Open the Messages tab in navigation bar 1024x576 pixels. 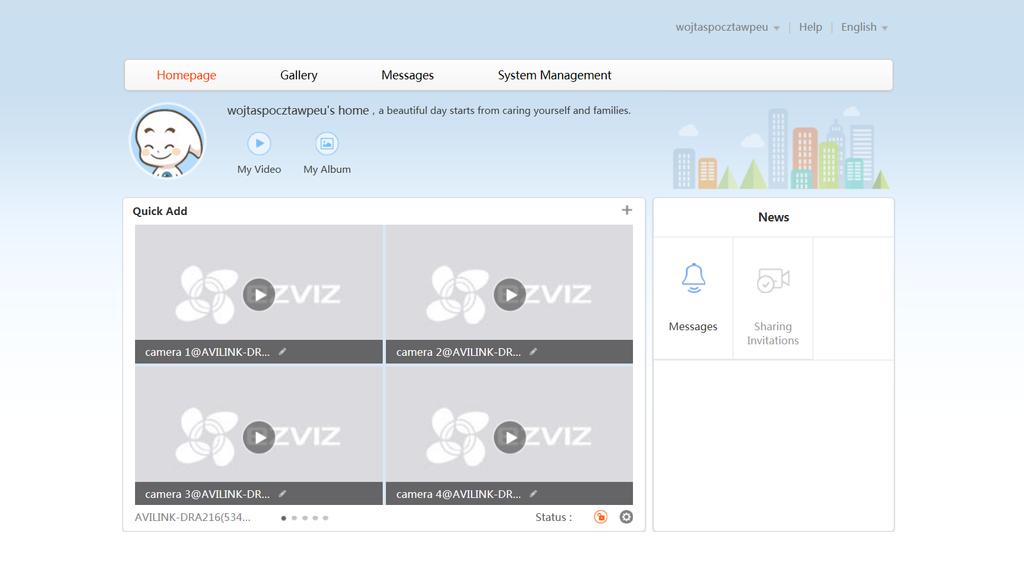[408, 75]
